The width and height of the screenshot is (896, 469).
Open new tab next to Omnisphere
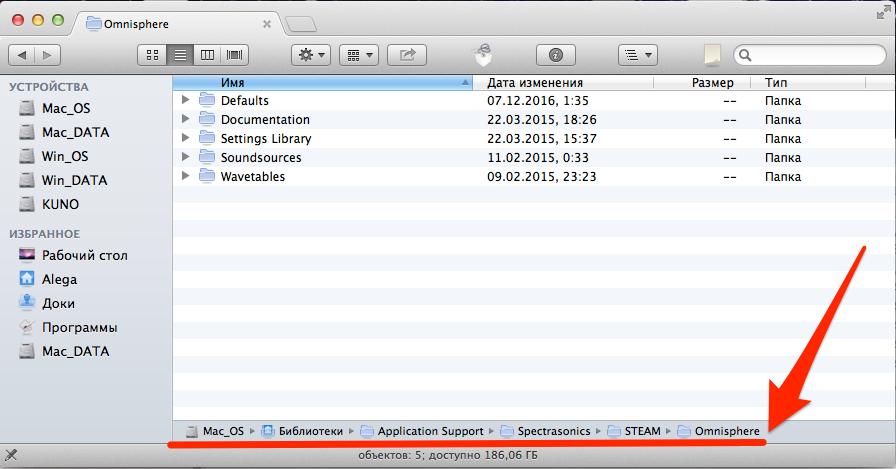[300, 23]
